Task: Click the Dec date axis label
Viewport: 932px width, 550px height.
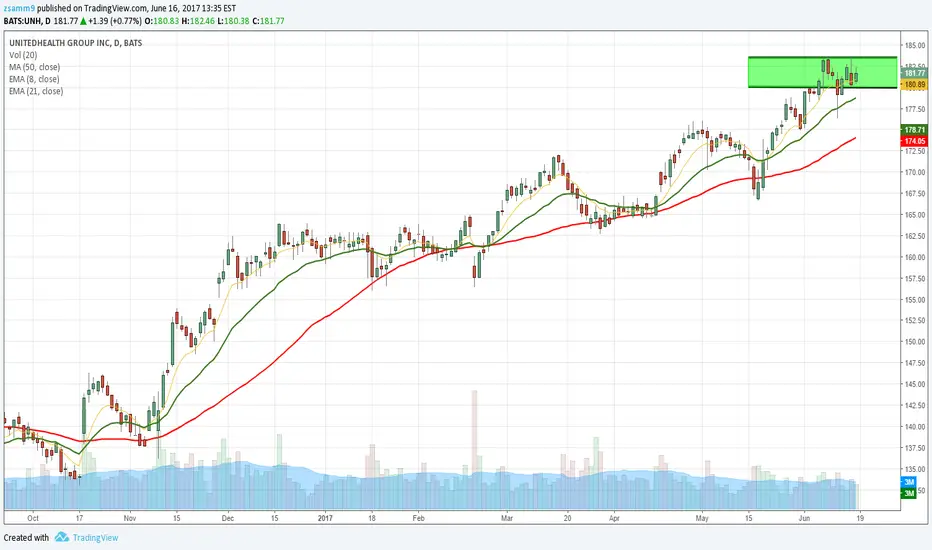Action: (x=228, y=518)
